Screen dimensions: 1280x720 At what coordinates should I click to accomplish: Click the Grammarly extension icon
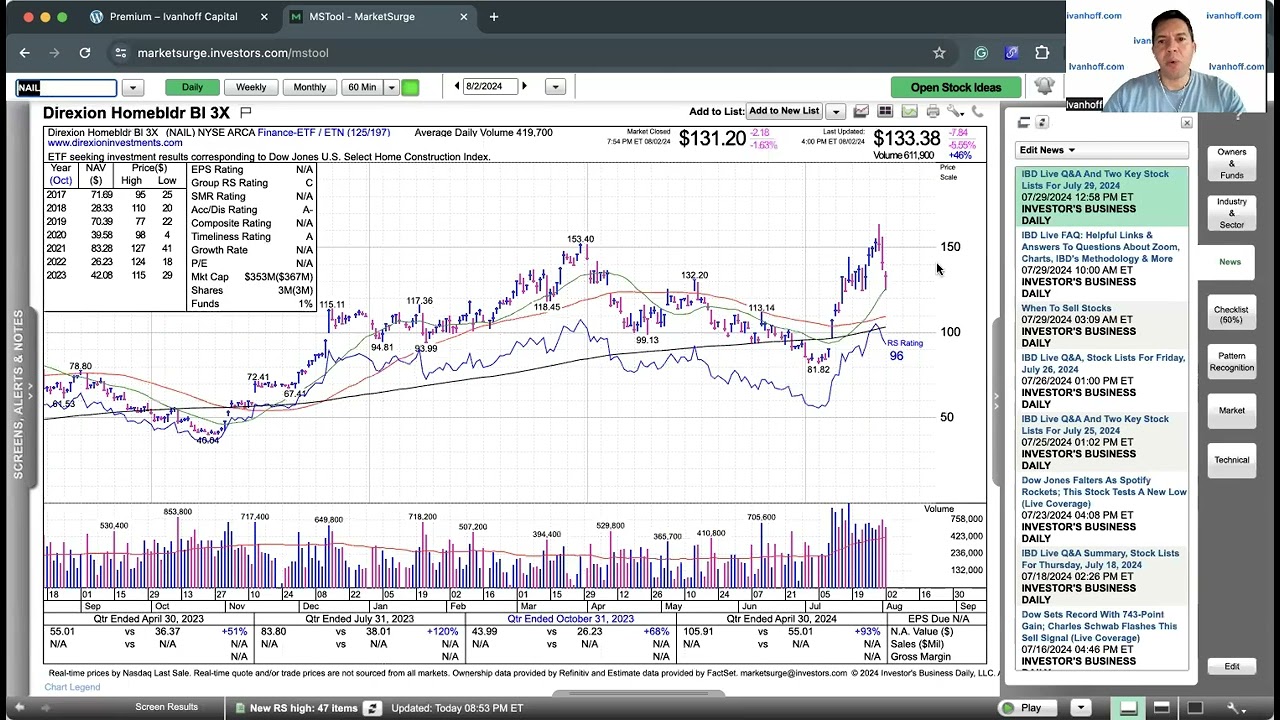tap(981, 53)
